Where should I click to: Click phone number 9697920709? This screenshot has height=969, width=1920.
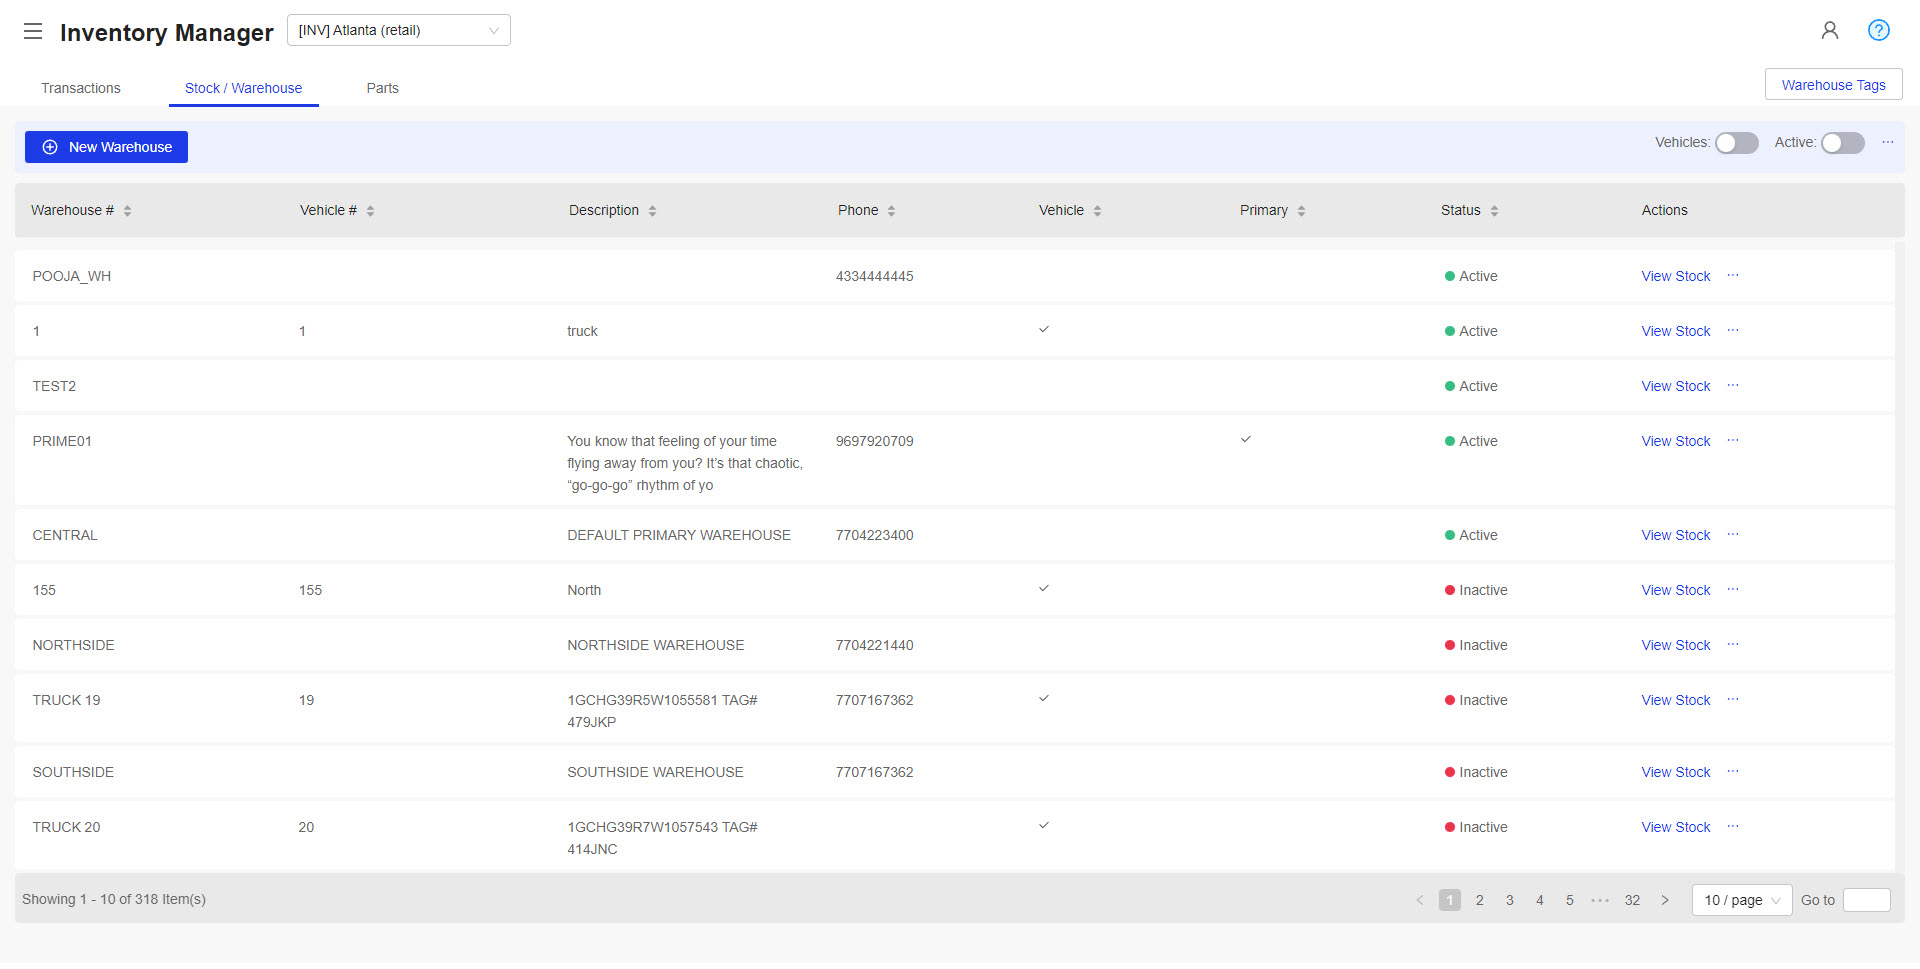(875, 441)
